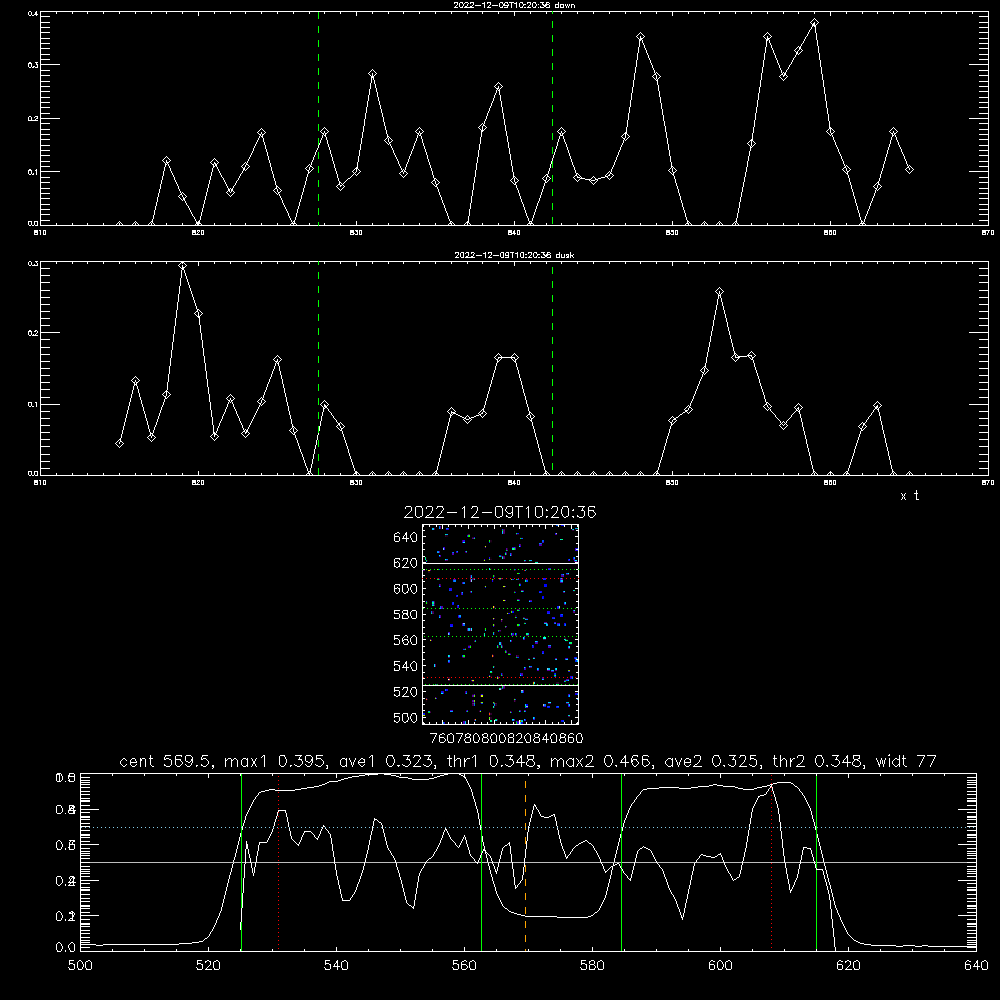Click the '520' x-axis label of the bottom plot

tap(208, 965)
